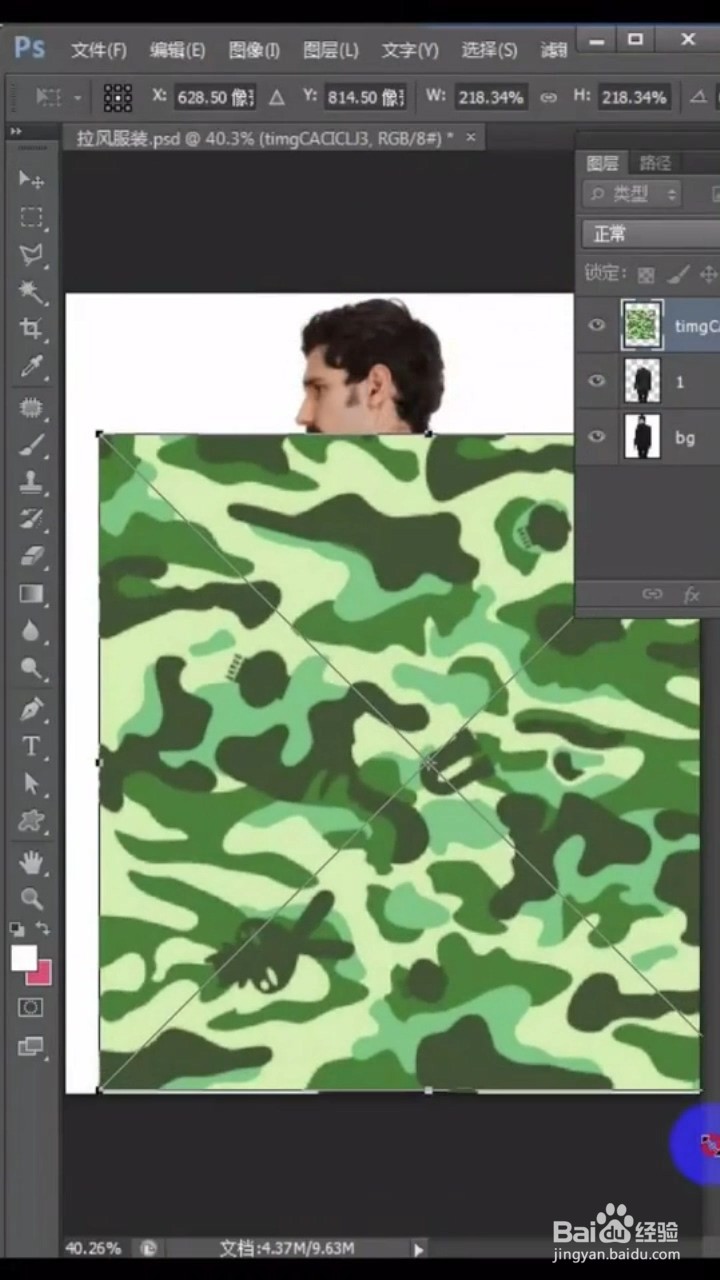Select the Brush tool
The width and height of the screenshot is (720, 1280).
click(x=31, y=445)
